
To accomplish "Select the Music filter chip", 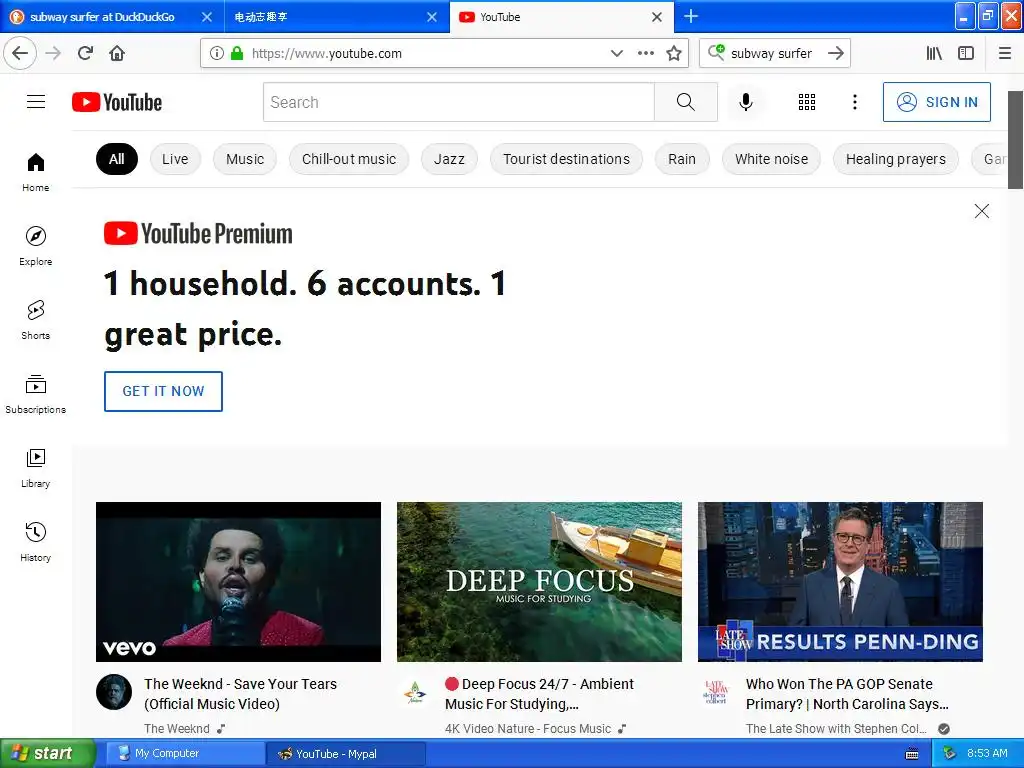I will coord(245,159).
